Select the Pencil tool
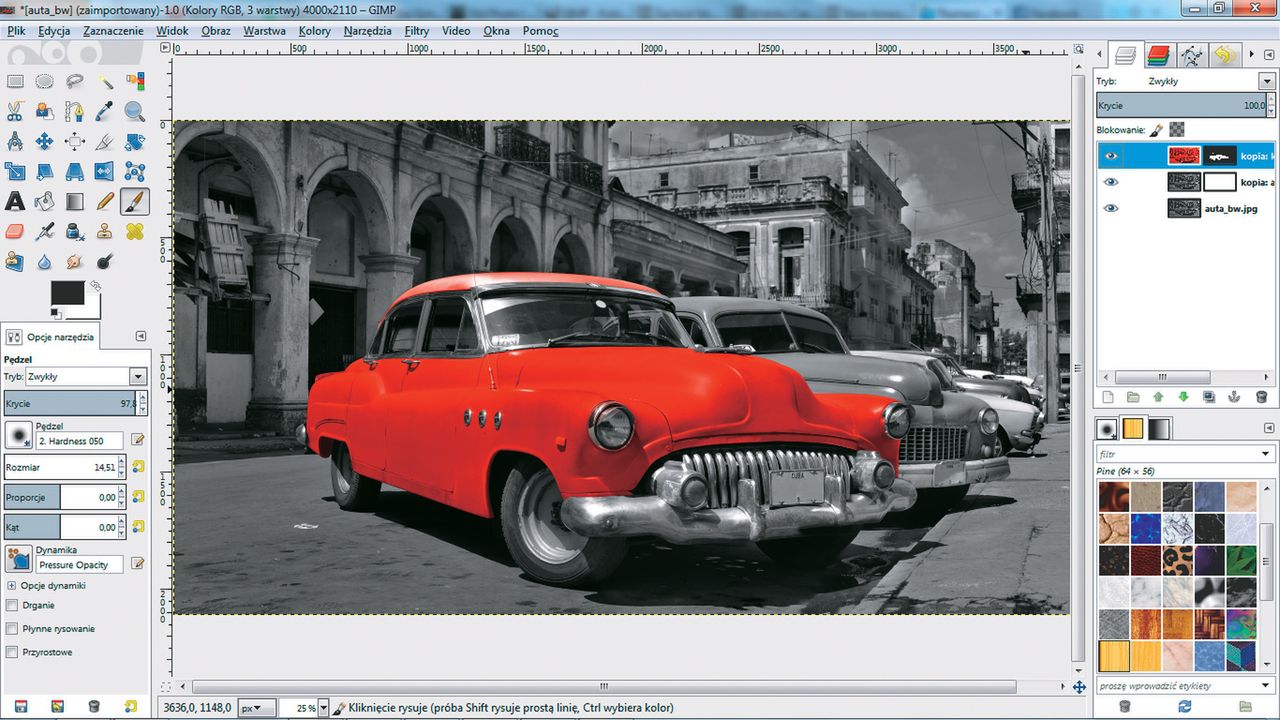The image size is (1280, 720). pos(105,202)
